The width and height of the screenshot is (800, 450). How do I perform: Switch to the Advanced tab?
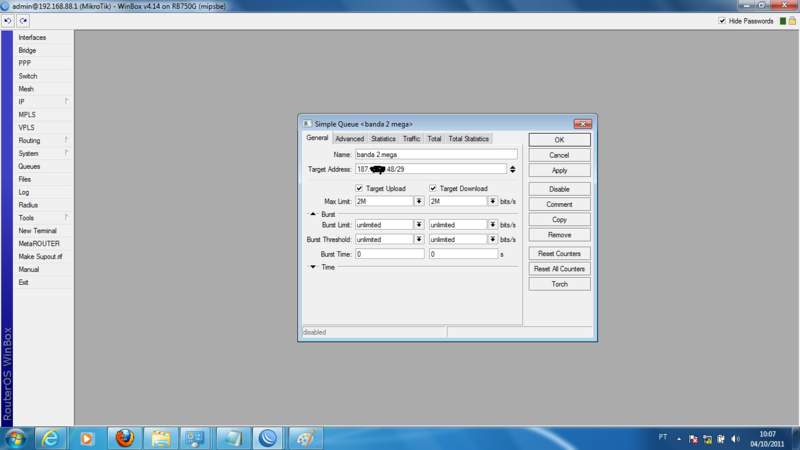point(349,139)
